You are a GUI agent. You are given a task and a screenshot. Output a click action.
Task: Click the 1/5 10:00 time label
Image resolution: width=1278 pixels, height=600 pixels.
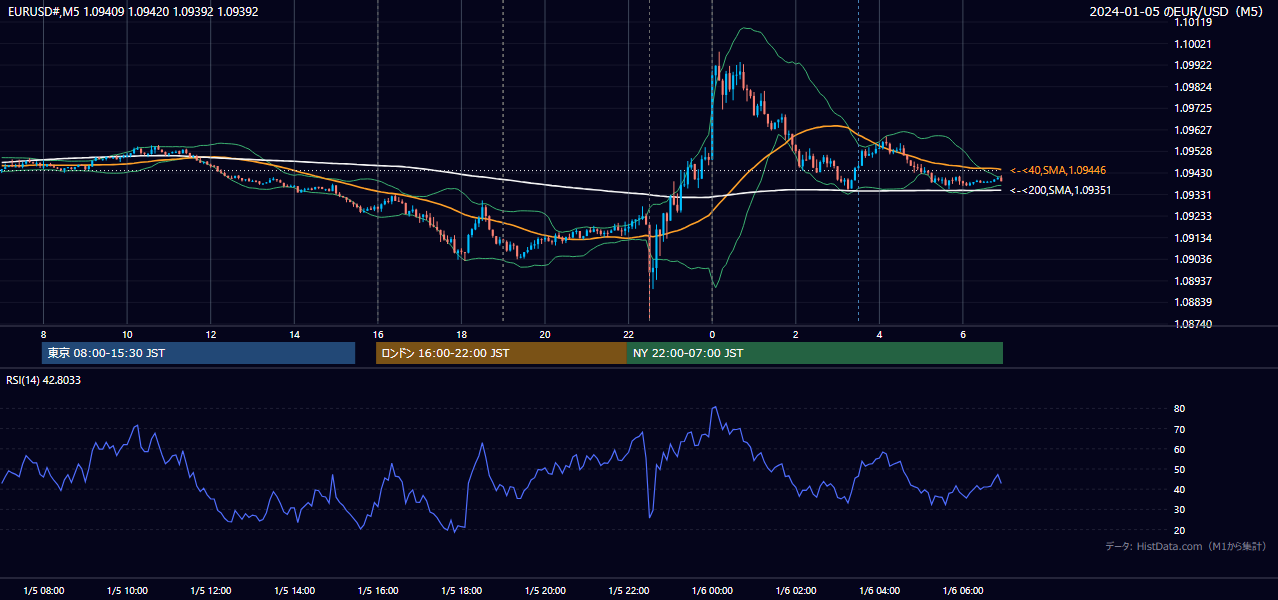point(127,590)
